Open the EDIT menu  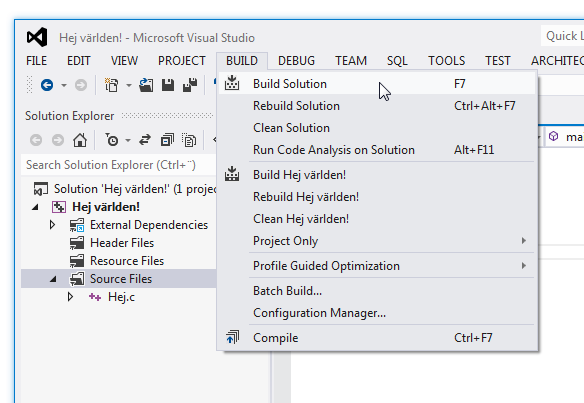coord(79,61)
